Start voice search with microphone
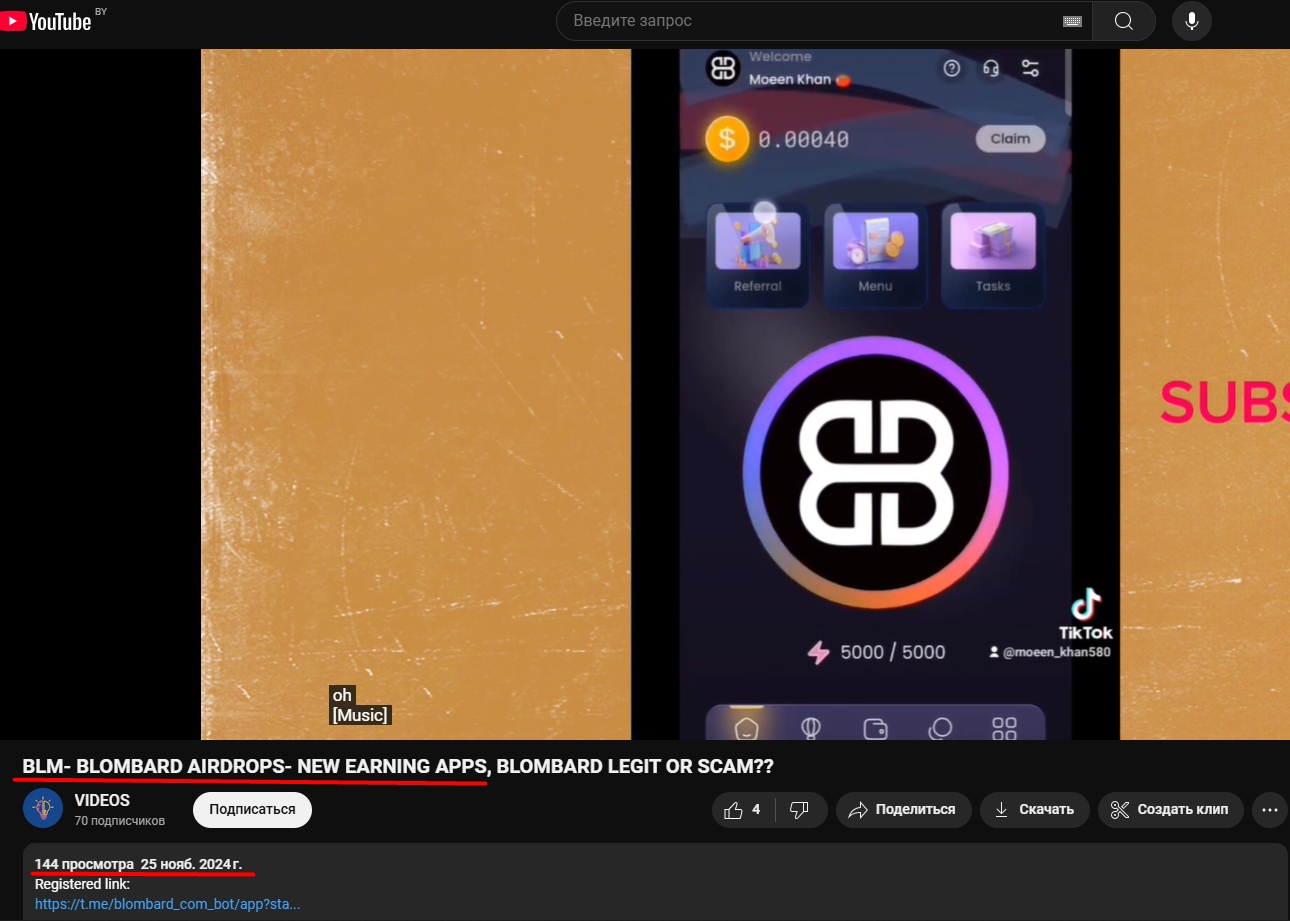1290x921 pixels. point(1192,21)
